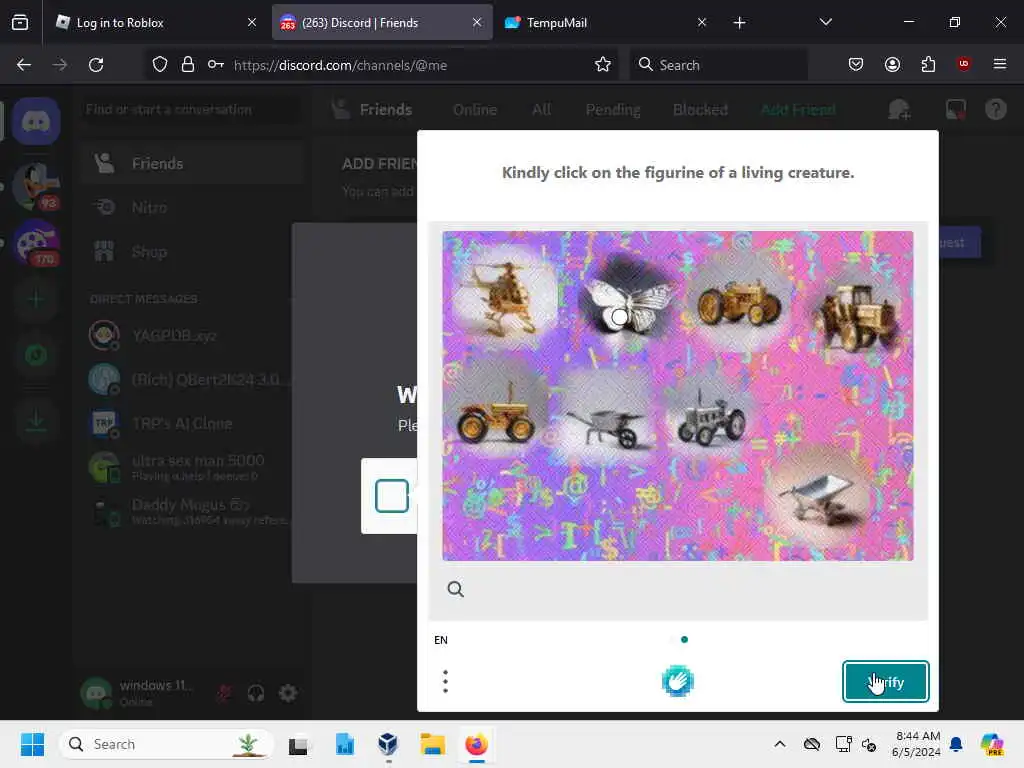Image resolution: width=1024 pixels, height=768 pixels.
Task: Open Discord User Settings gear icon
Action: (x=288, y=693)
